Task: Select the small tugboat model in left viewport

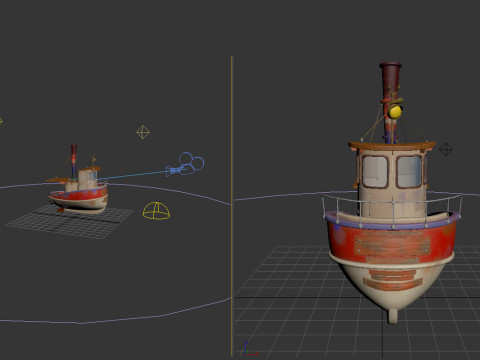Action: (x=79, y=180)
